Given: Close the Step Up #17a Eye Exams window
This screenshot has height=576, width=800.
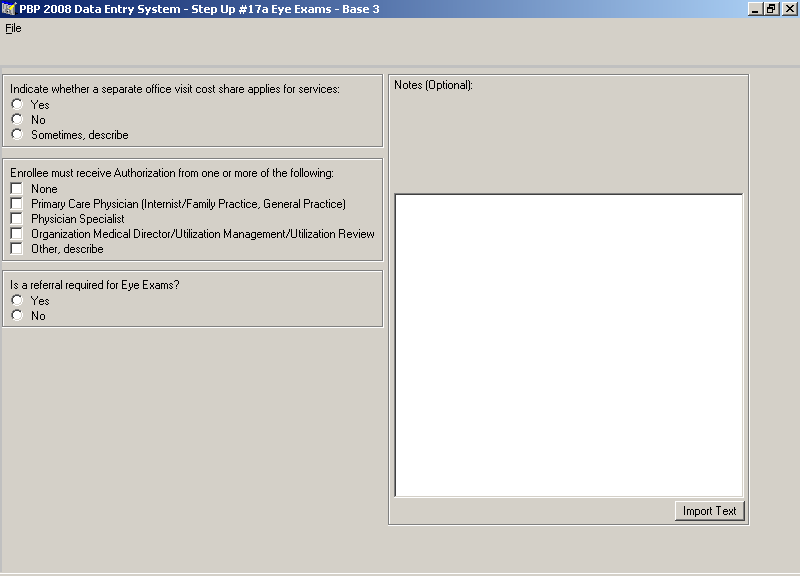Looking at the screenshot, I should coord(790,9).
